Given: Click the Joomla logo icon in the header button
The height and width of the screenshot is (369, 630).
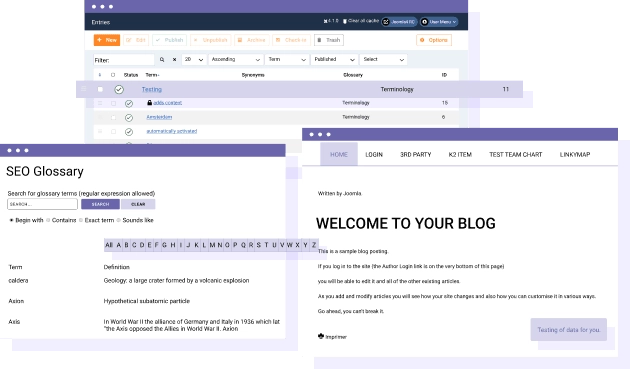Looking at the screenshot, I should (x=386, y=22).
